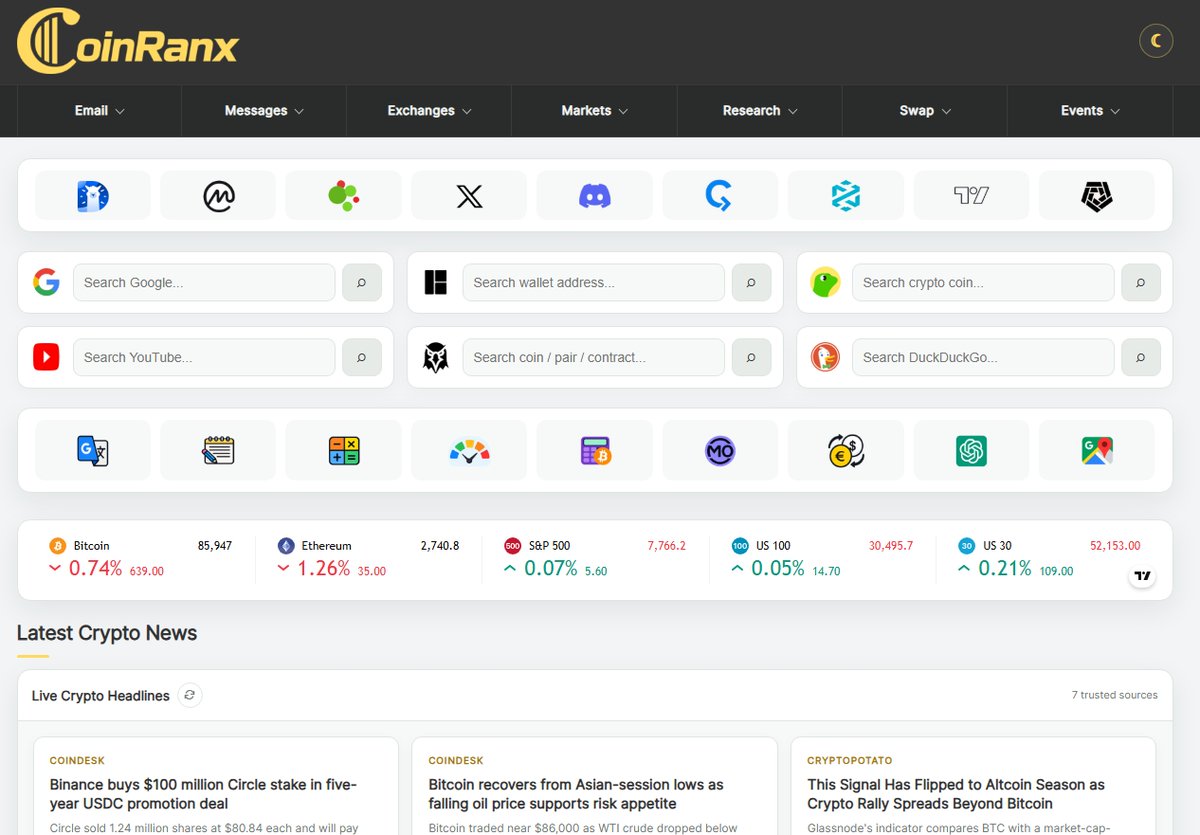The width and height of the screenshot is (1200, 835).
Task: Click the TradingView badge on the ticker strip
Action: 1143,576
